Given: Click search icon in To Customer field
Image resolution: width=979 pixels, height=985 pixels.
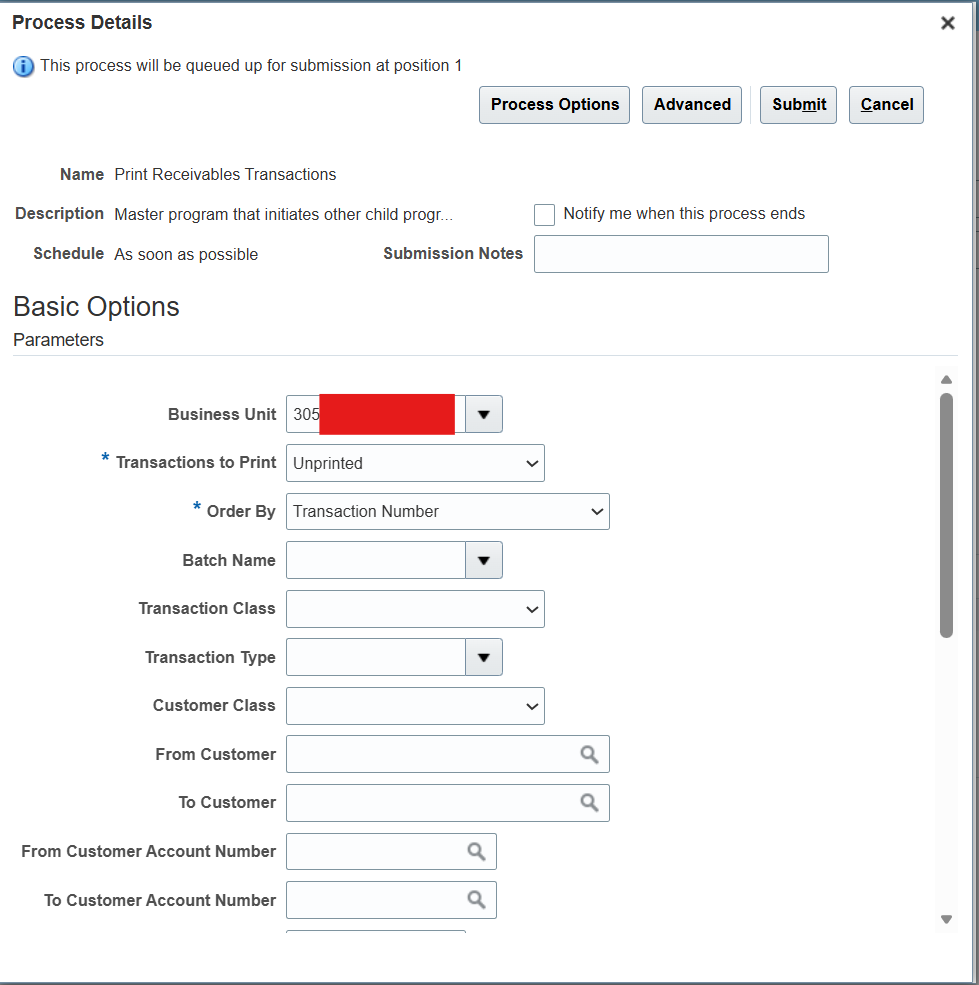Looking at the screenshot, I should 589,802.
